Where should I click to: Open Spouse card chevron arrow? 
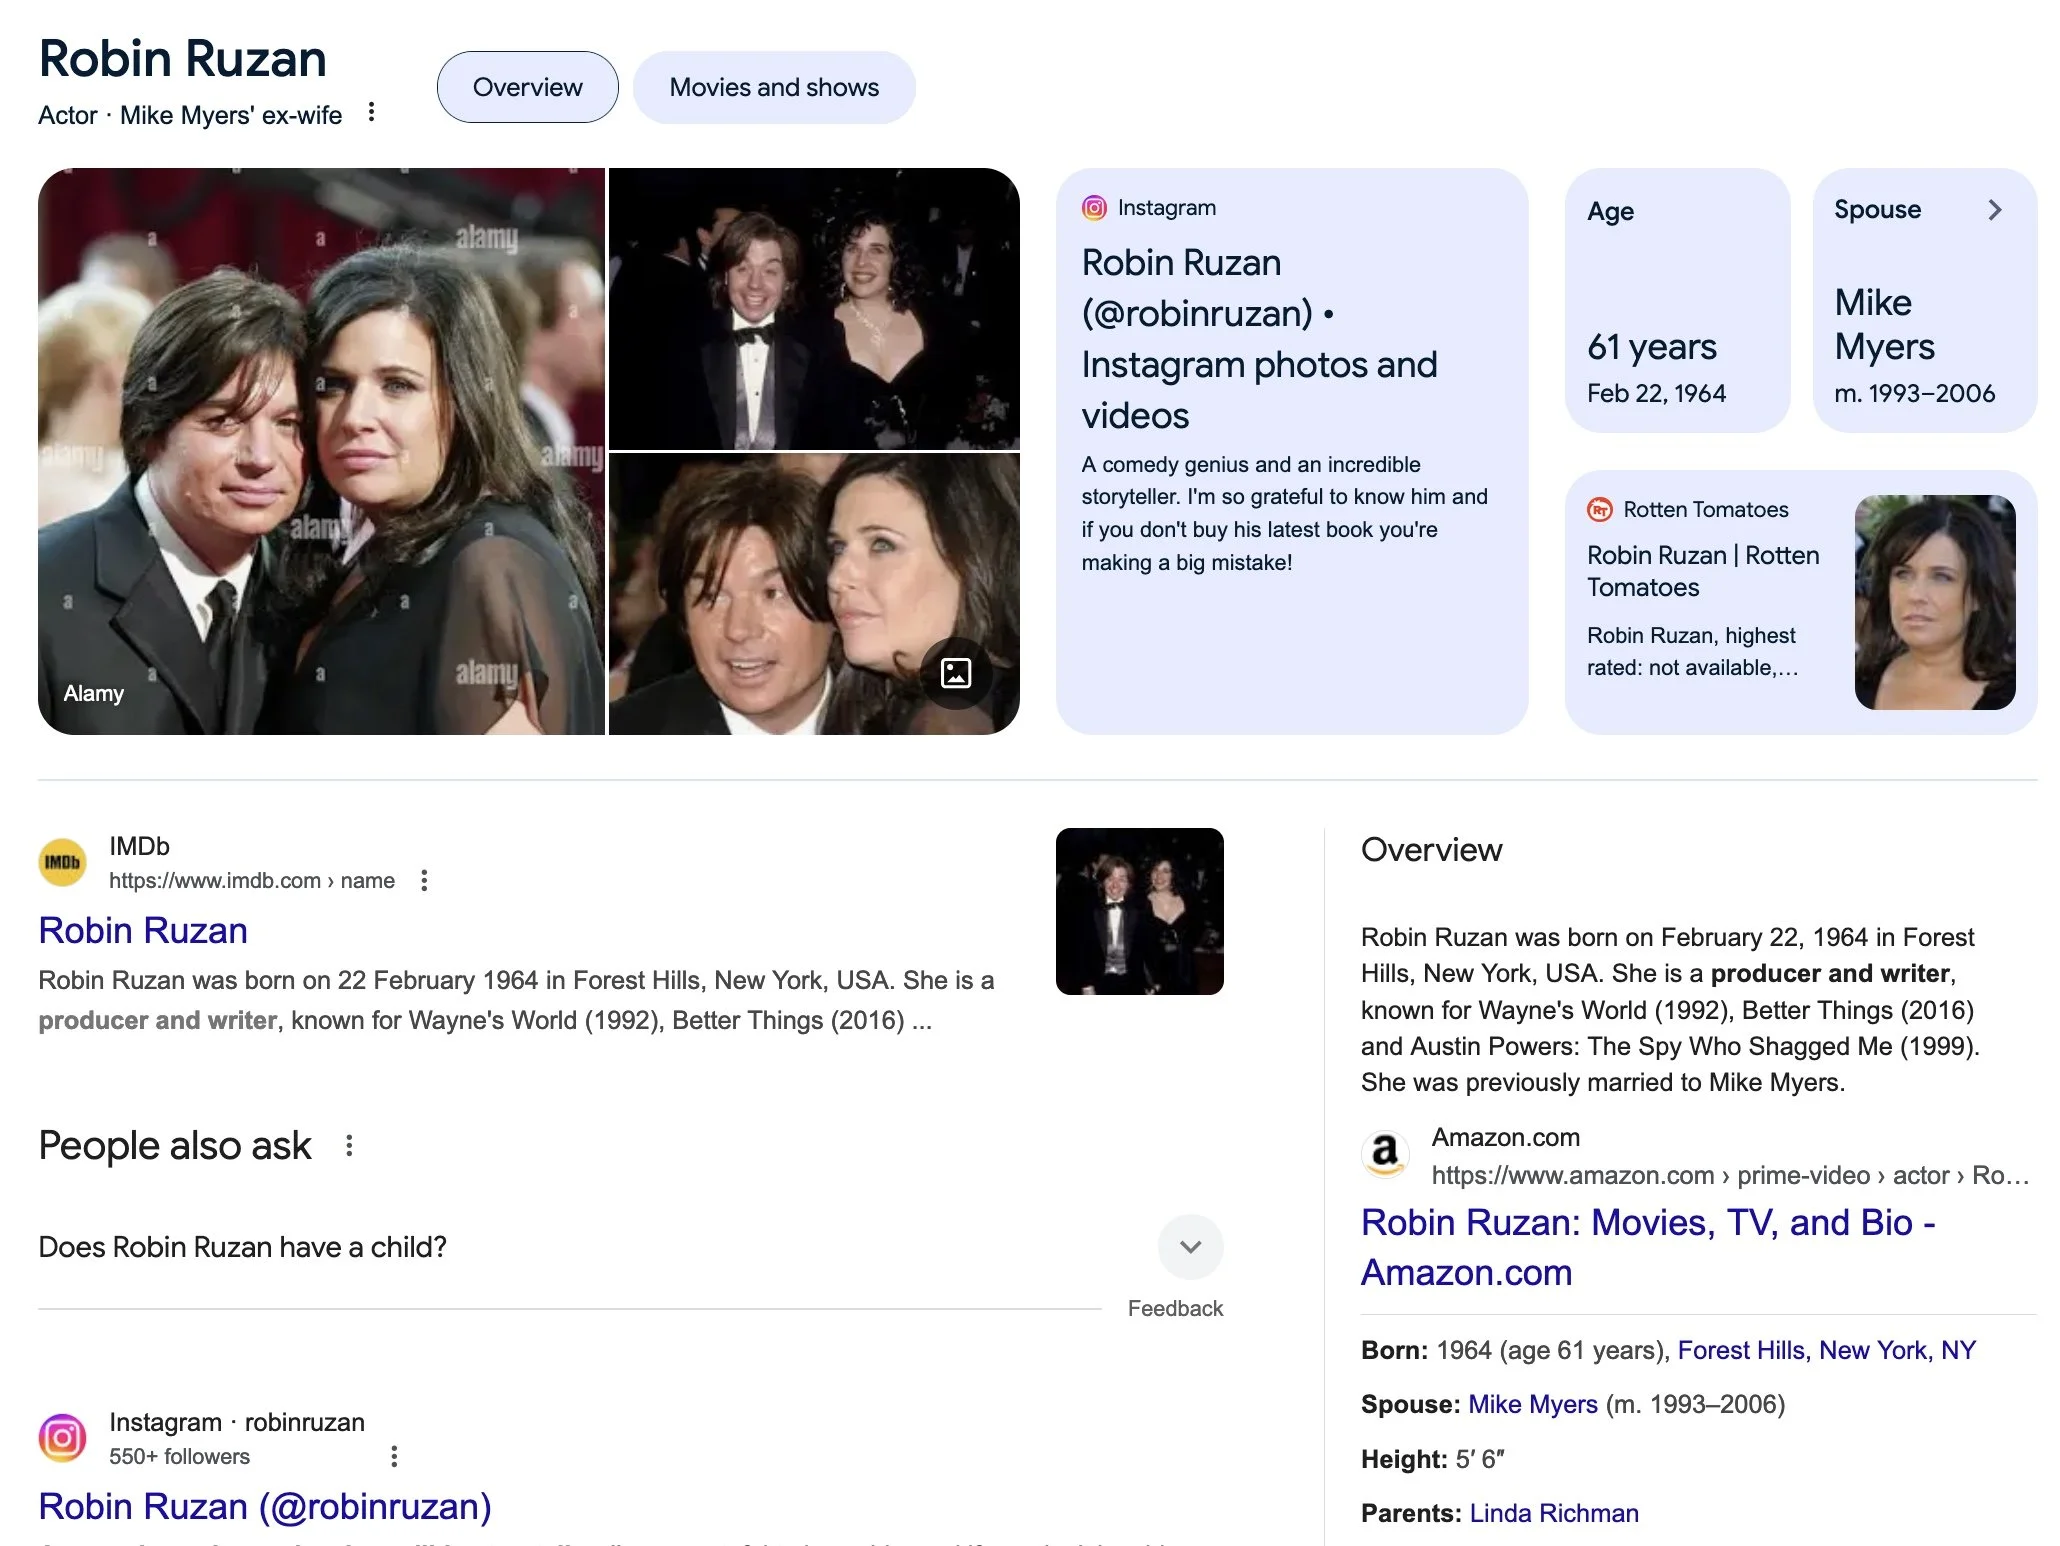[1994, 210]
